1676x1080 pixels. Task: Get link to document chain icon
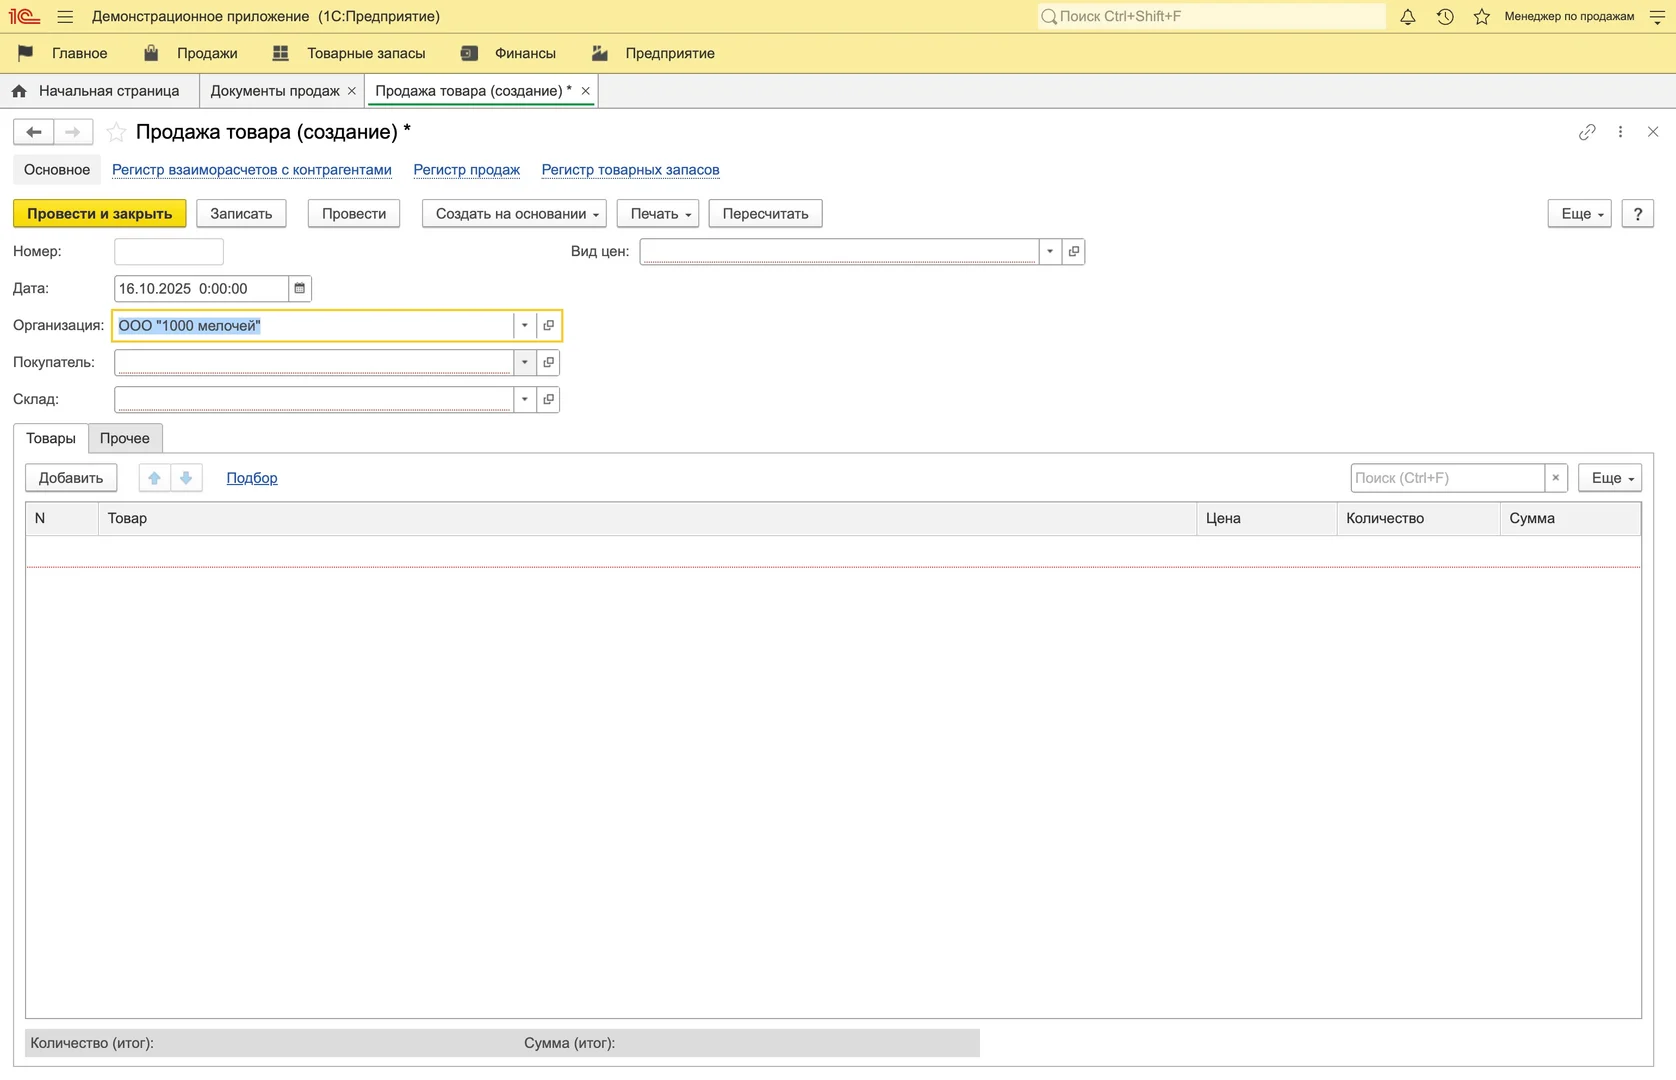click(x=1587, y=132)
